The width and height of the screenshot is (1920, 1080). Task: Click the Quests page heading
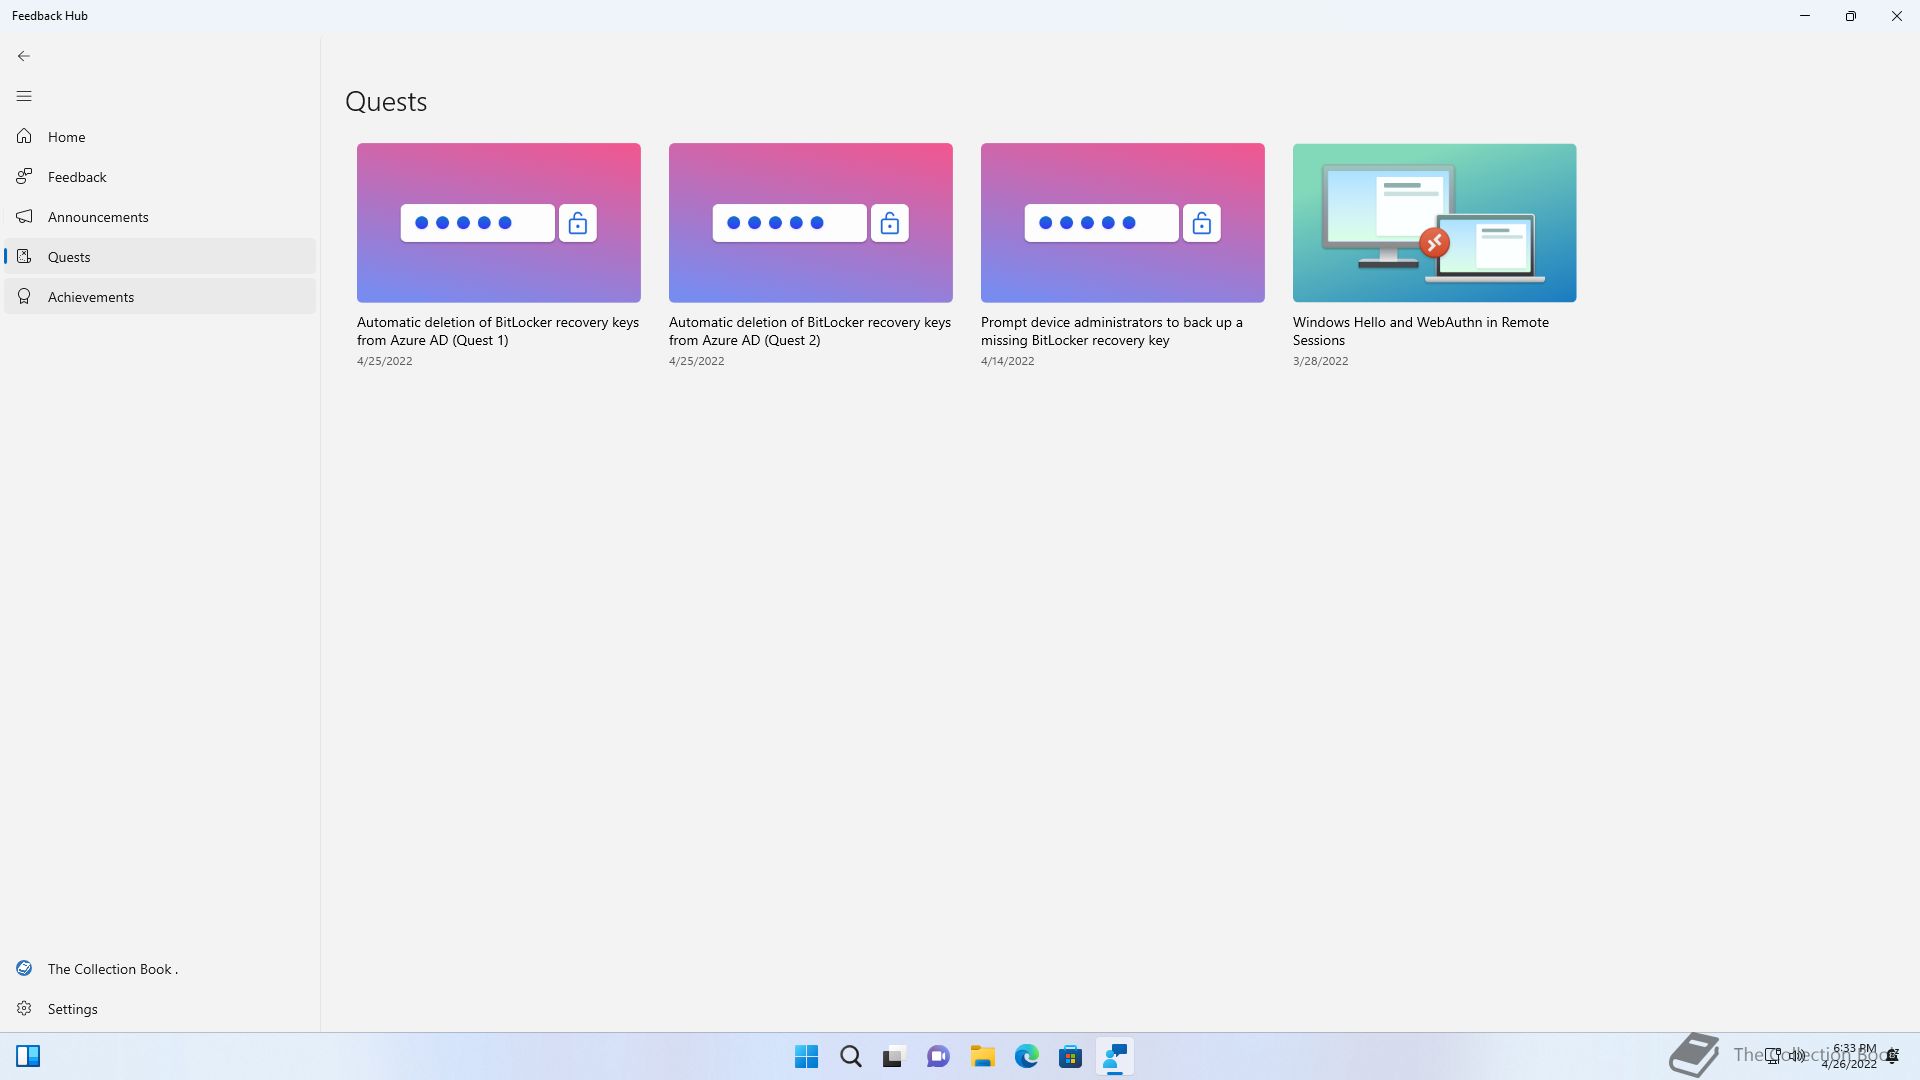(386, 102)
